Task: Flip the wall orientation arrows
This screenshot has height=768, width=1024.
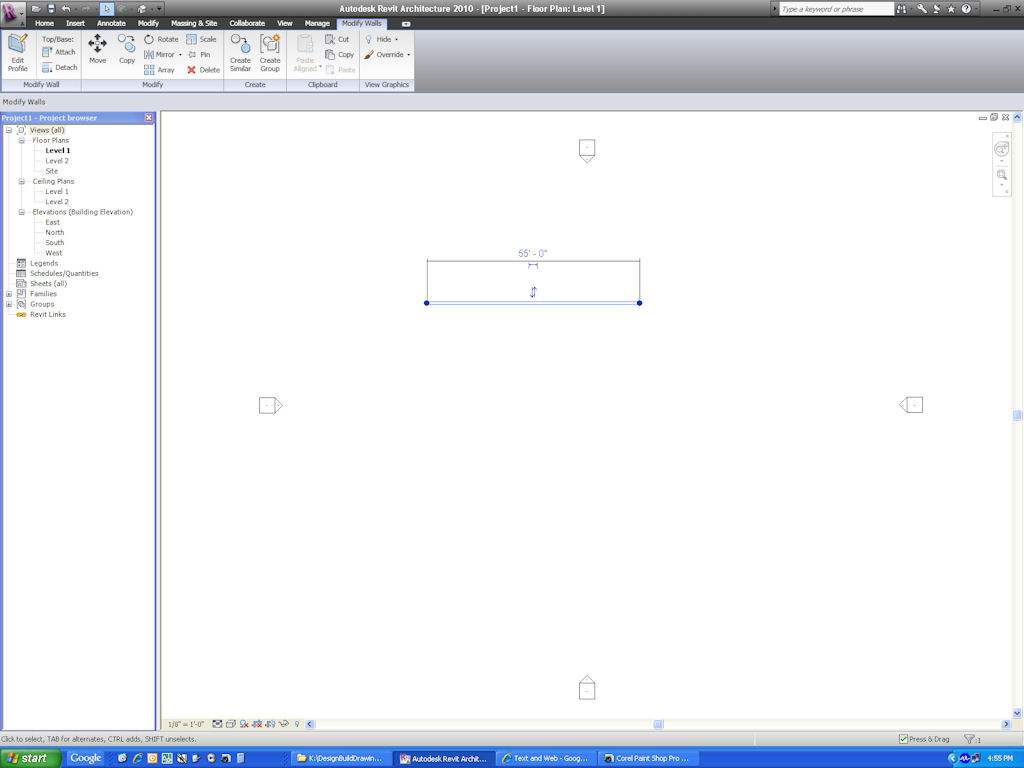Action: coord(533,292)
